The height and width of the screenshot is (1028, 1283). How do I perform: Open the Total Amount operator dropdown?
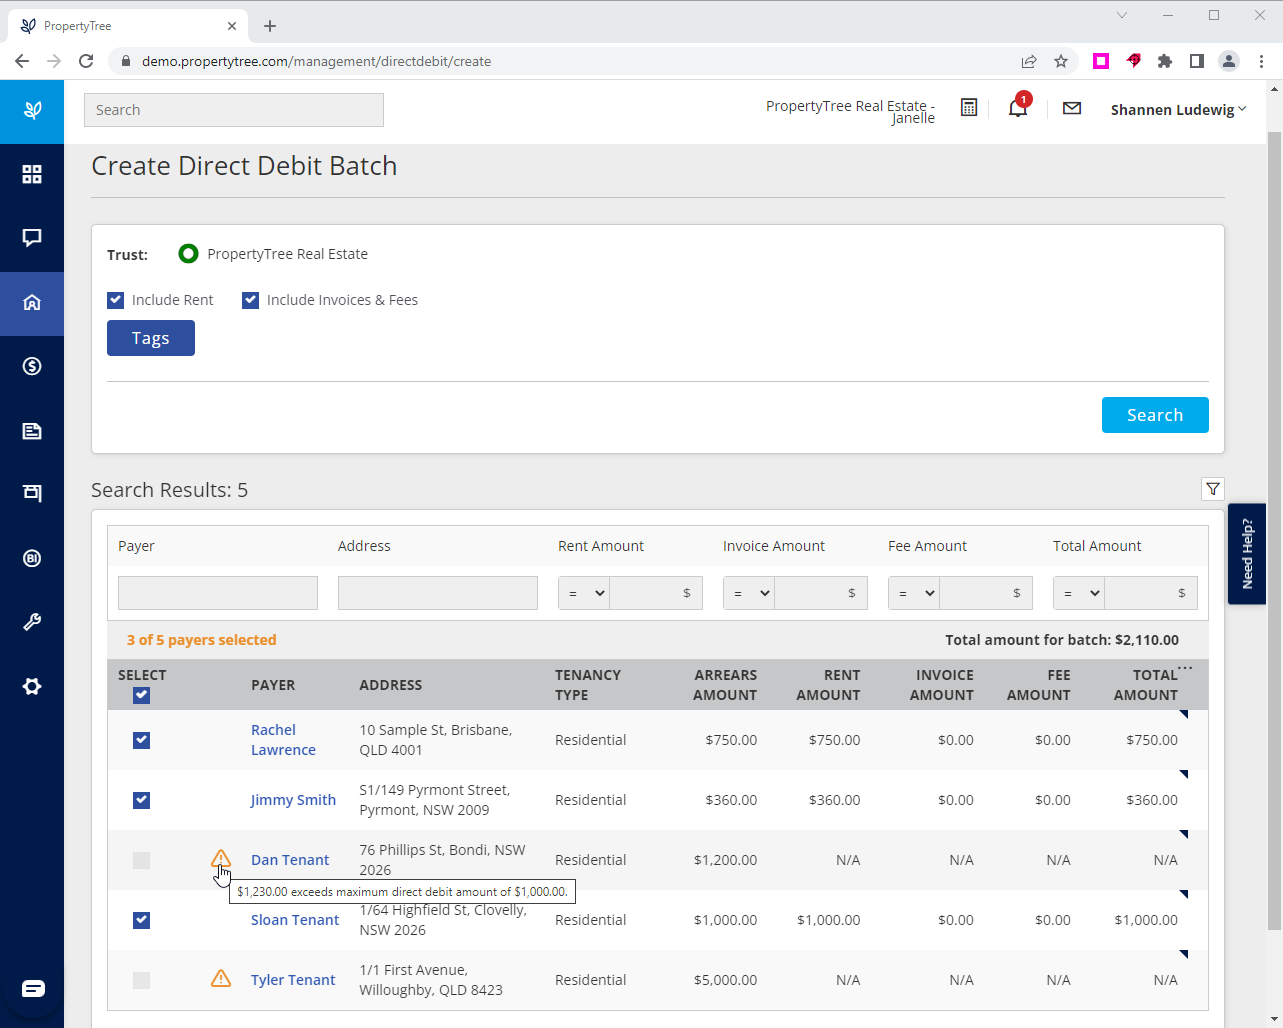click(x=1079, y=593)
